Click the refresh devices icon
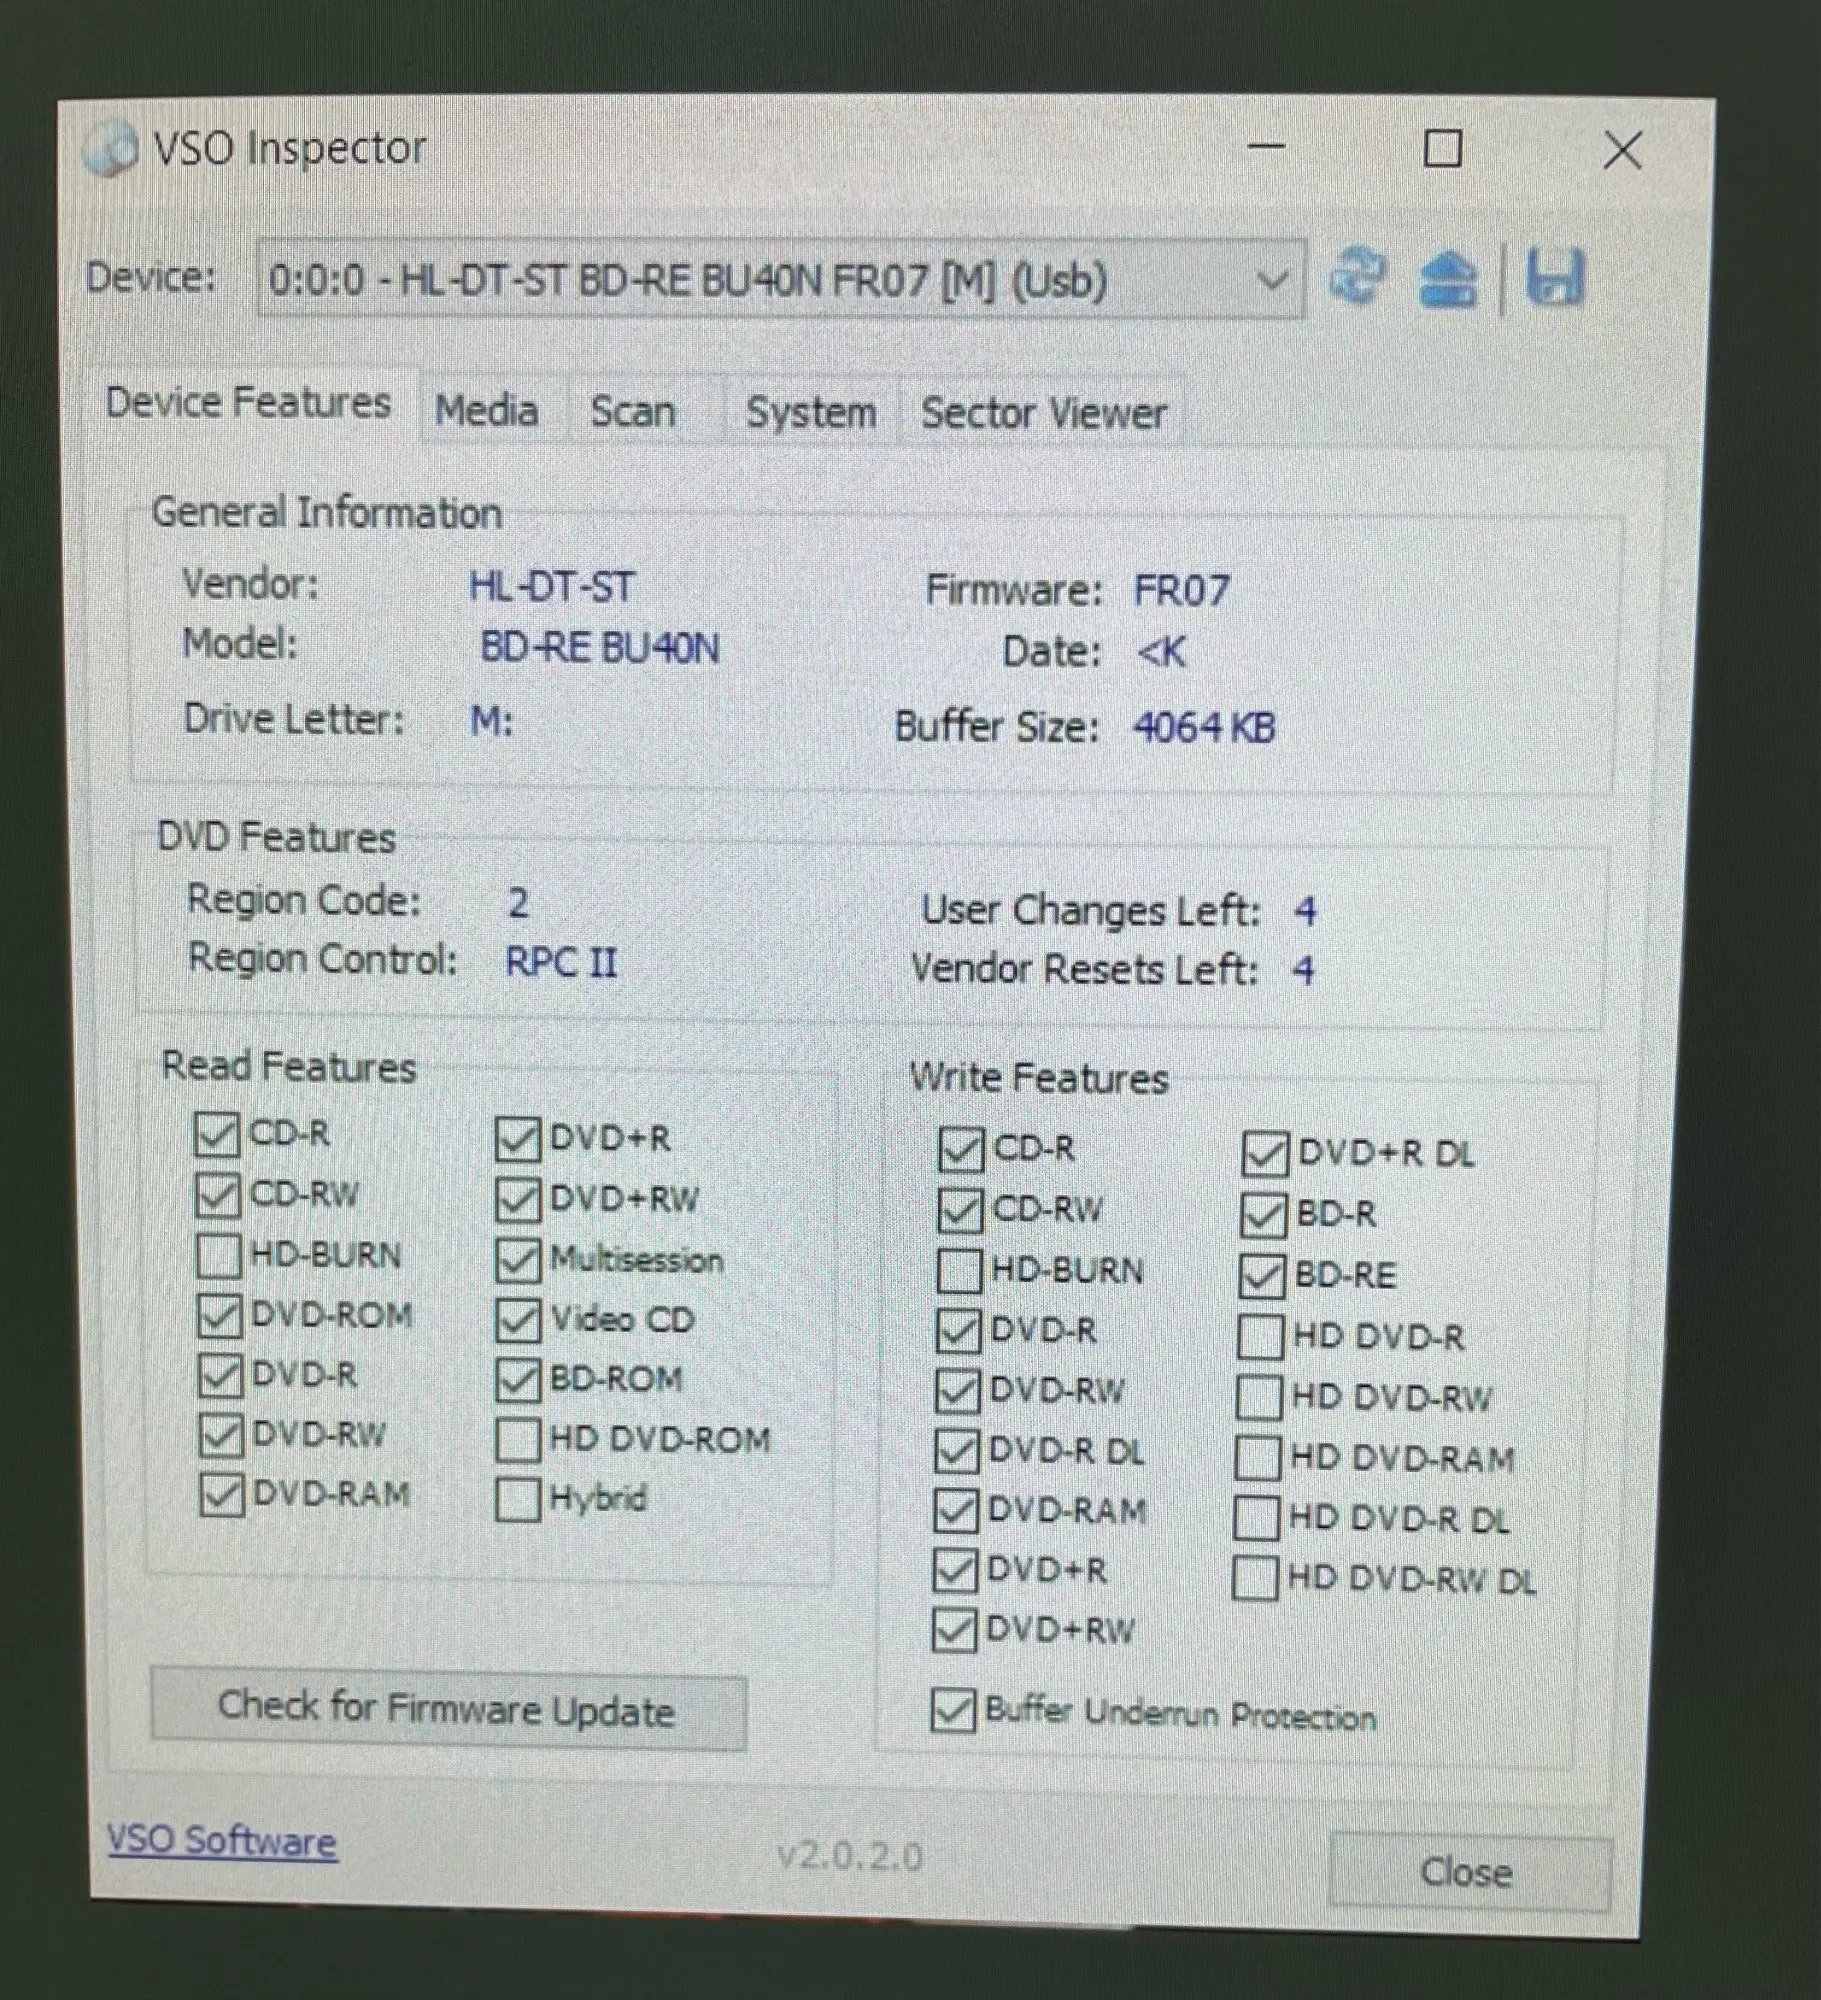This screenshot has height=2000, width=1821. (1357, 277)
